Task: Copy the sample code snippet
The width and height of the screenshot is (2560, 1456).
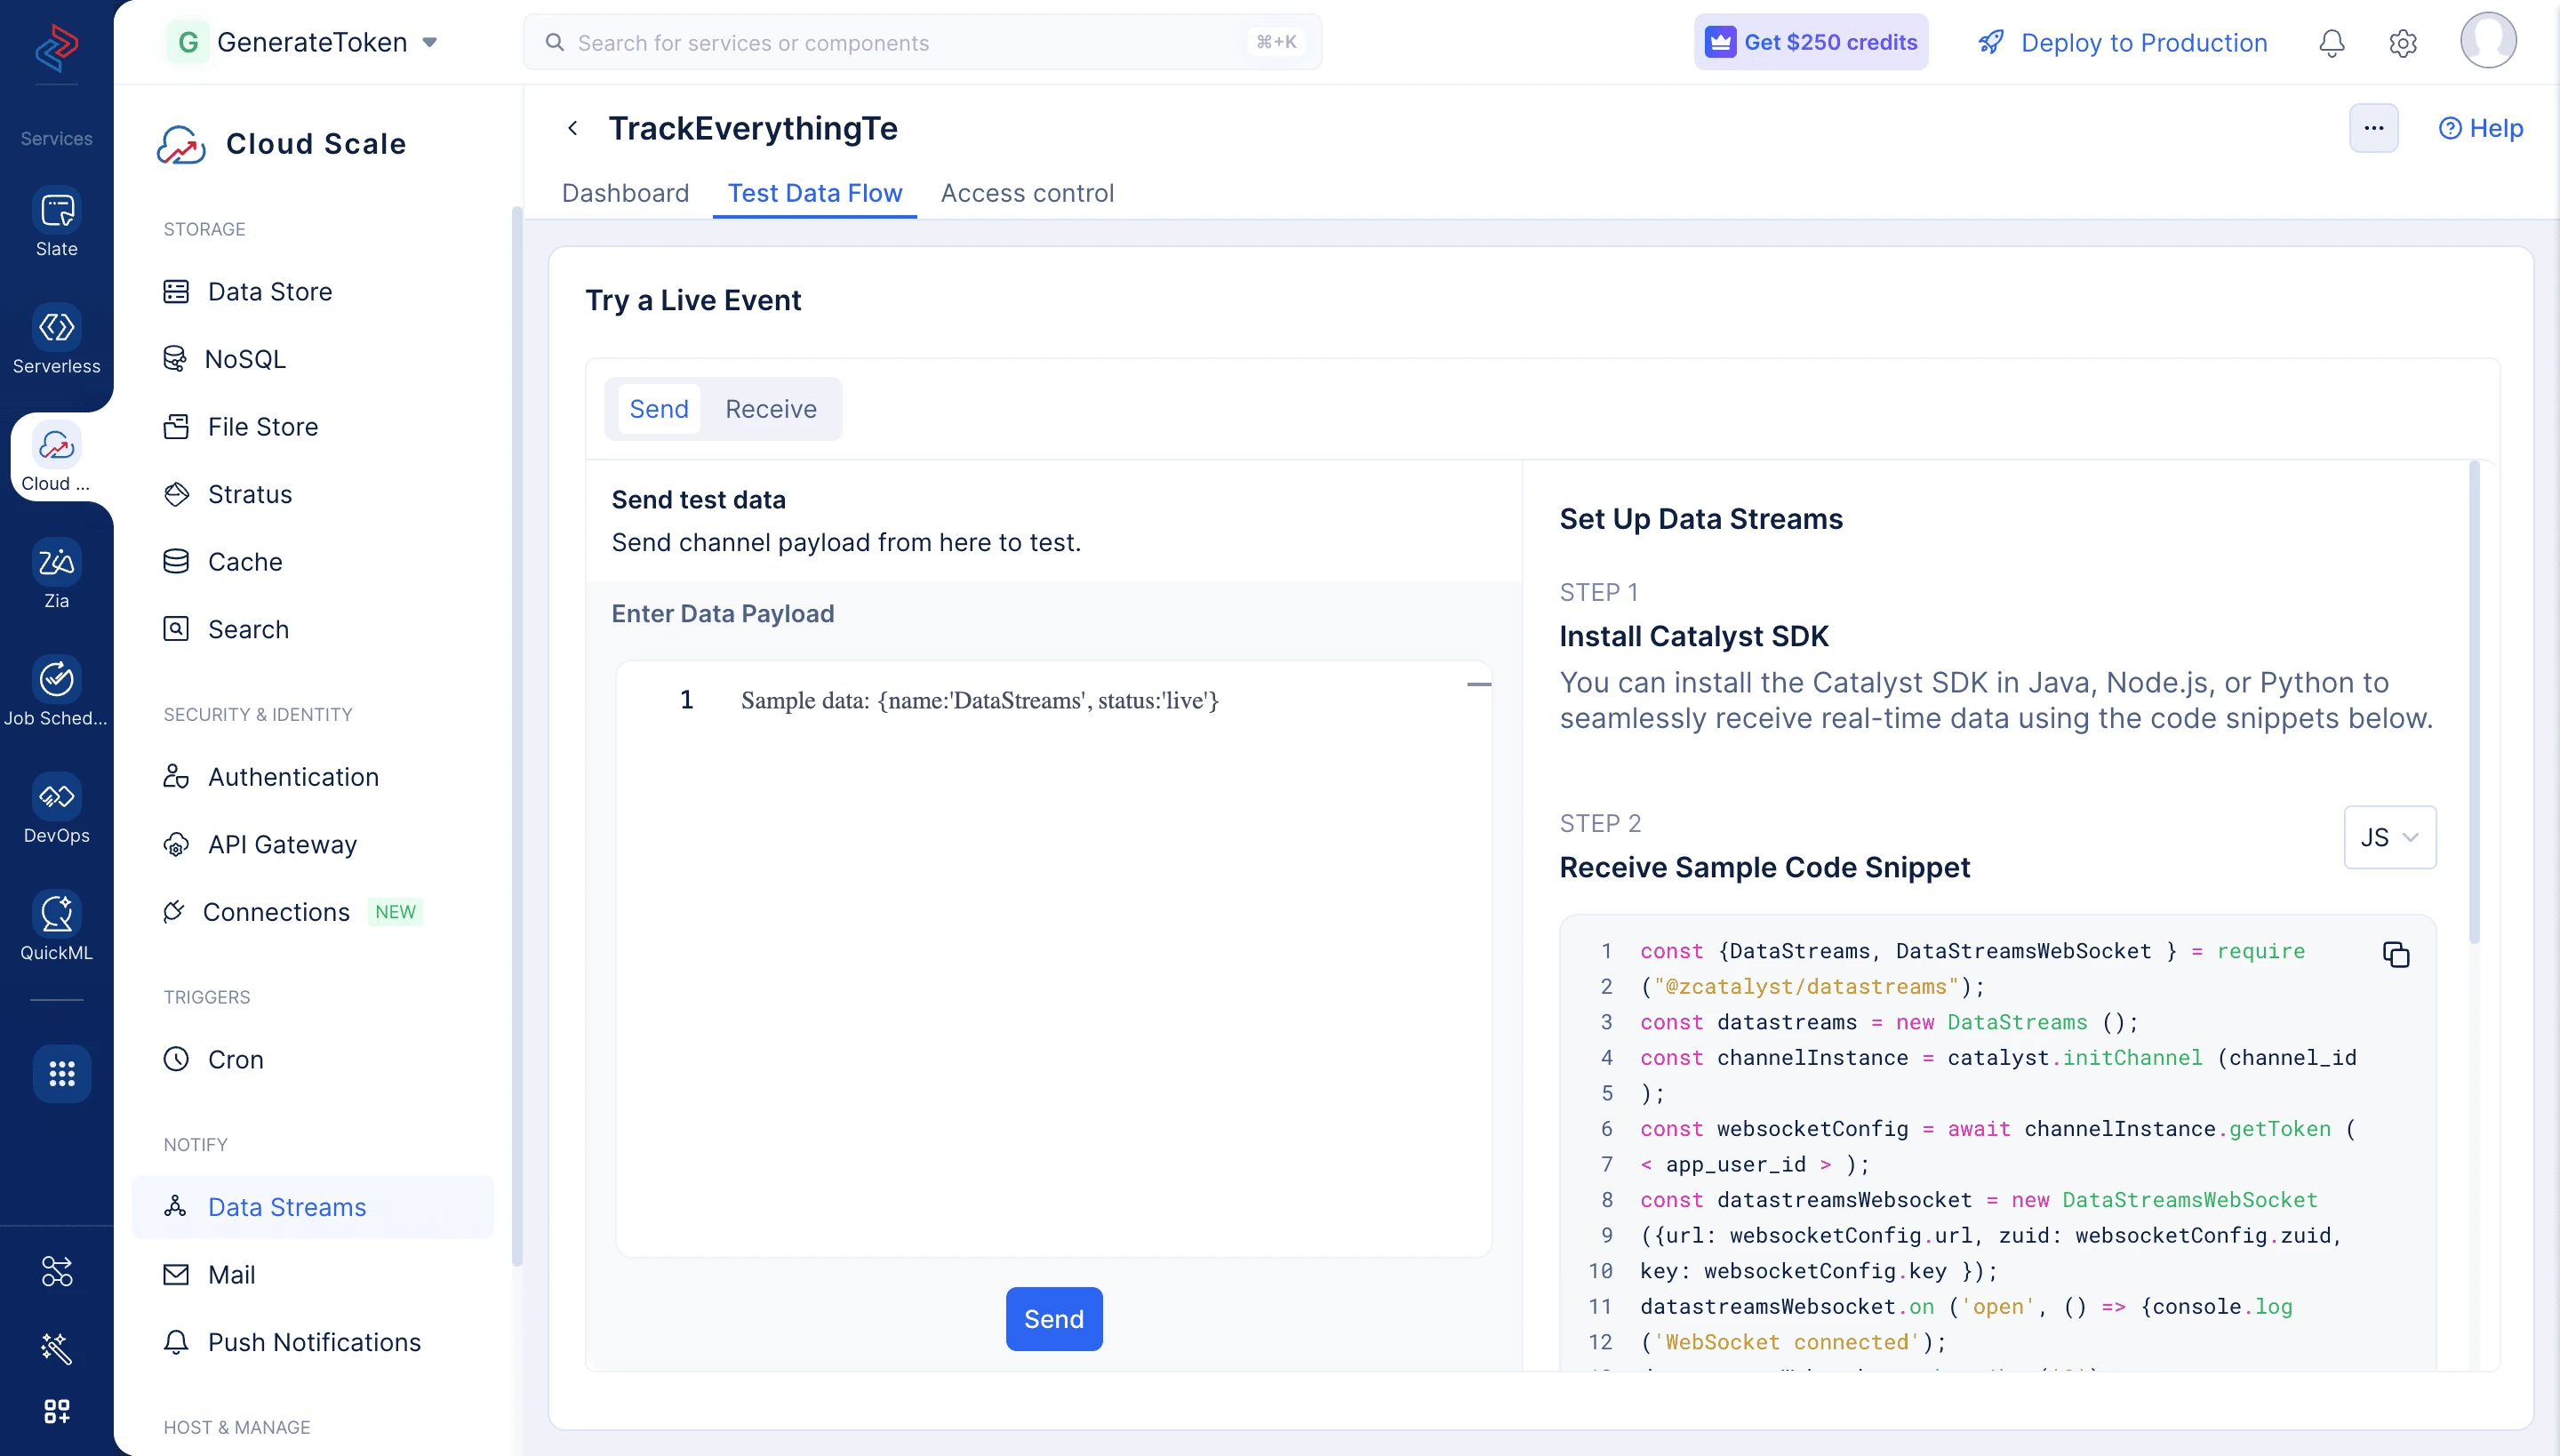Action: pos(2395,954)
